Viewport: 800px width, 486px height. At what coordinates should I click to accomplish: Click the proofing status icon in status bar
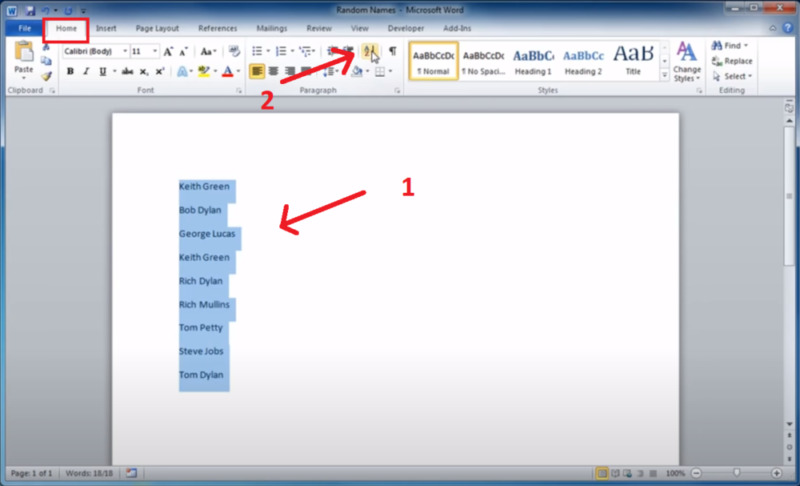[132, 473]
